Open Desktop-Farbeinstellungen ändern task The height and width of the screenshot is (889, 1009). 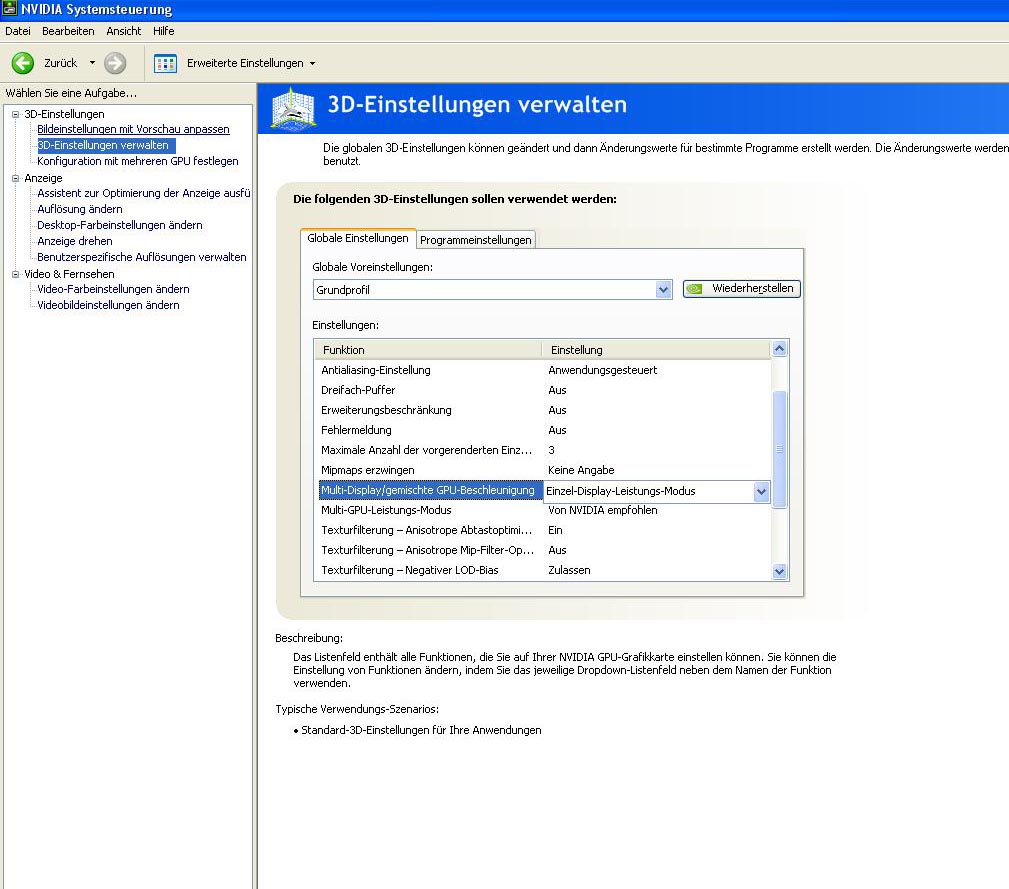click(x=120, y=225)
